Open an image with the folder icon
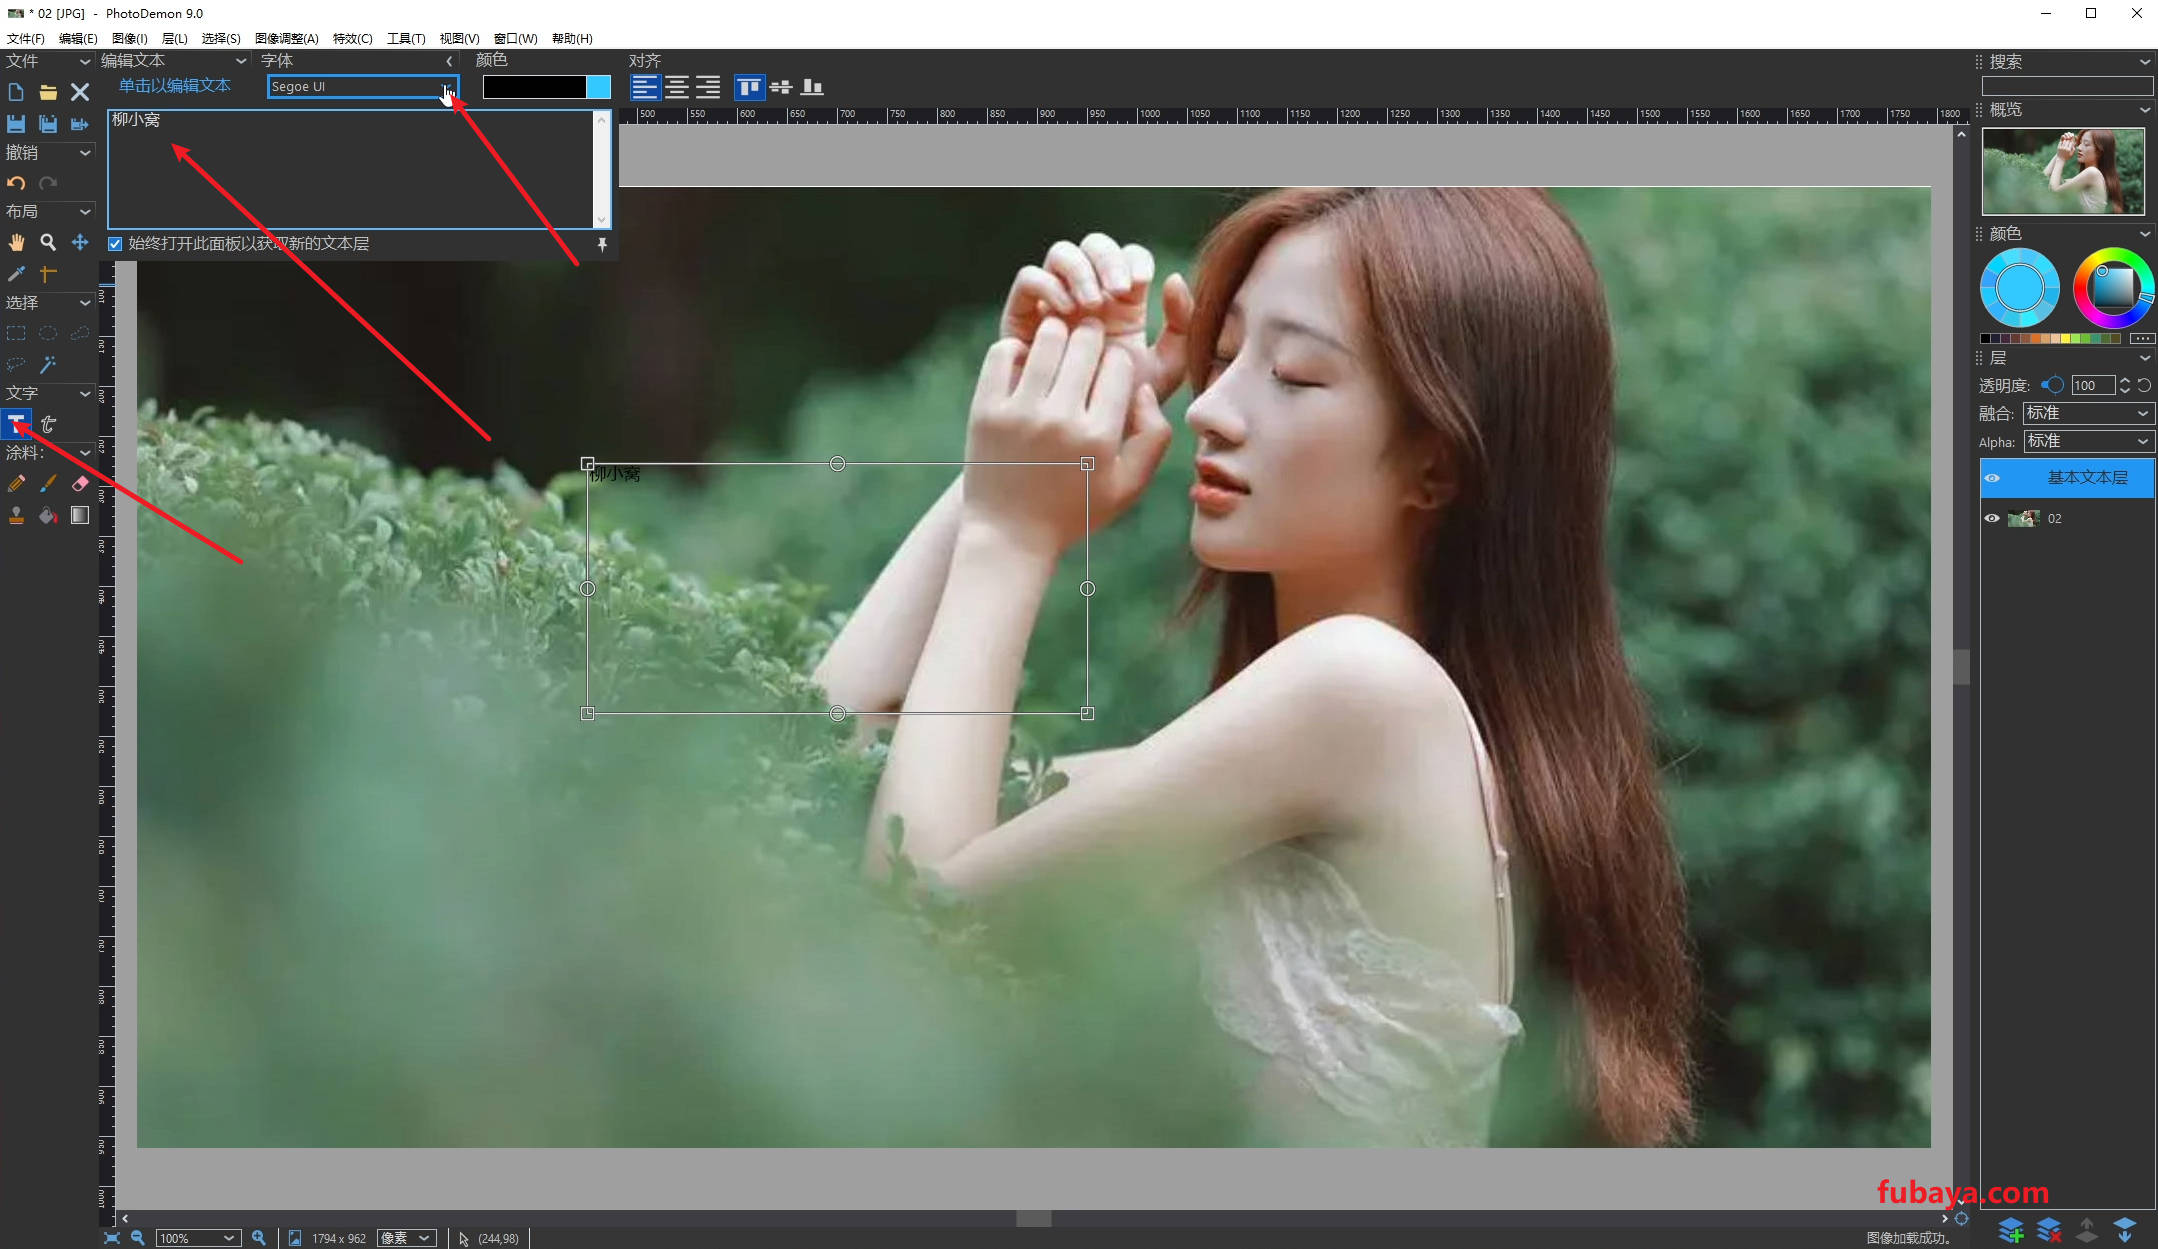Screen dimensions: 2158x1249 pyautogui.click(x=48, y=92)
